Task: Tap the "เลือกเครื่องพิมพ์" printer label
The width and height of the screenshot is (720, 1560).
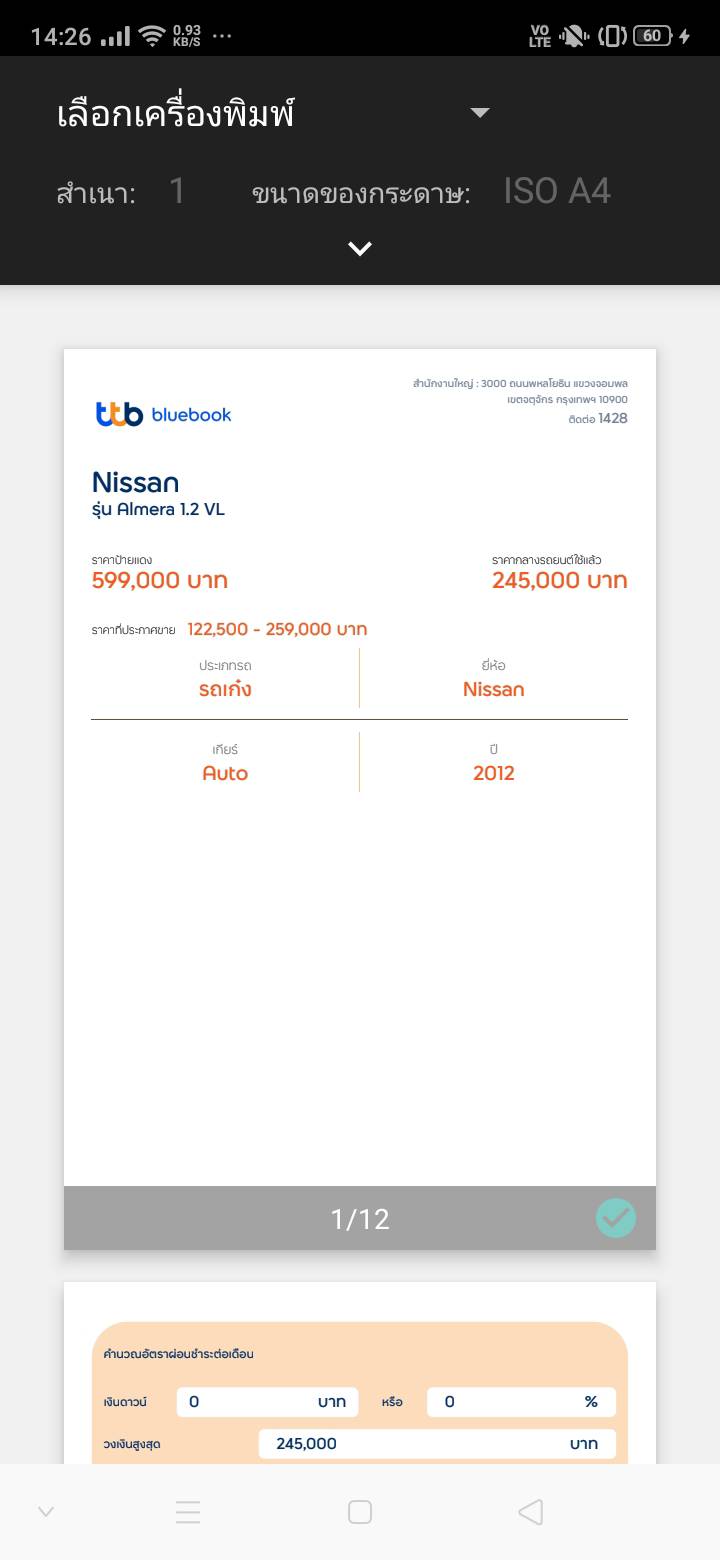Action: (176, 114)
